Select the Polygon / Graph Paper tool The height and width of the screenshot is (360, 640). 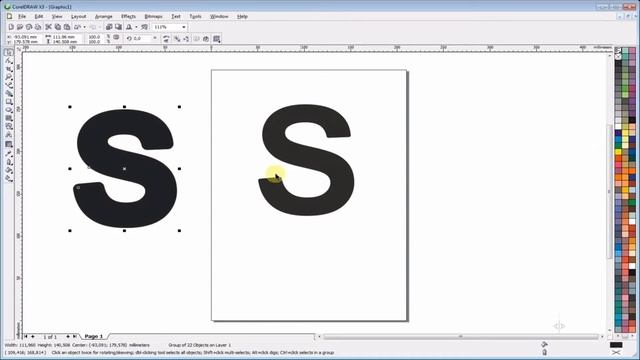click(9, 118)
